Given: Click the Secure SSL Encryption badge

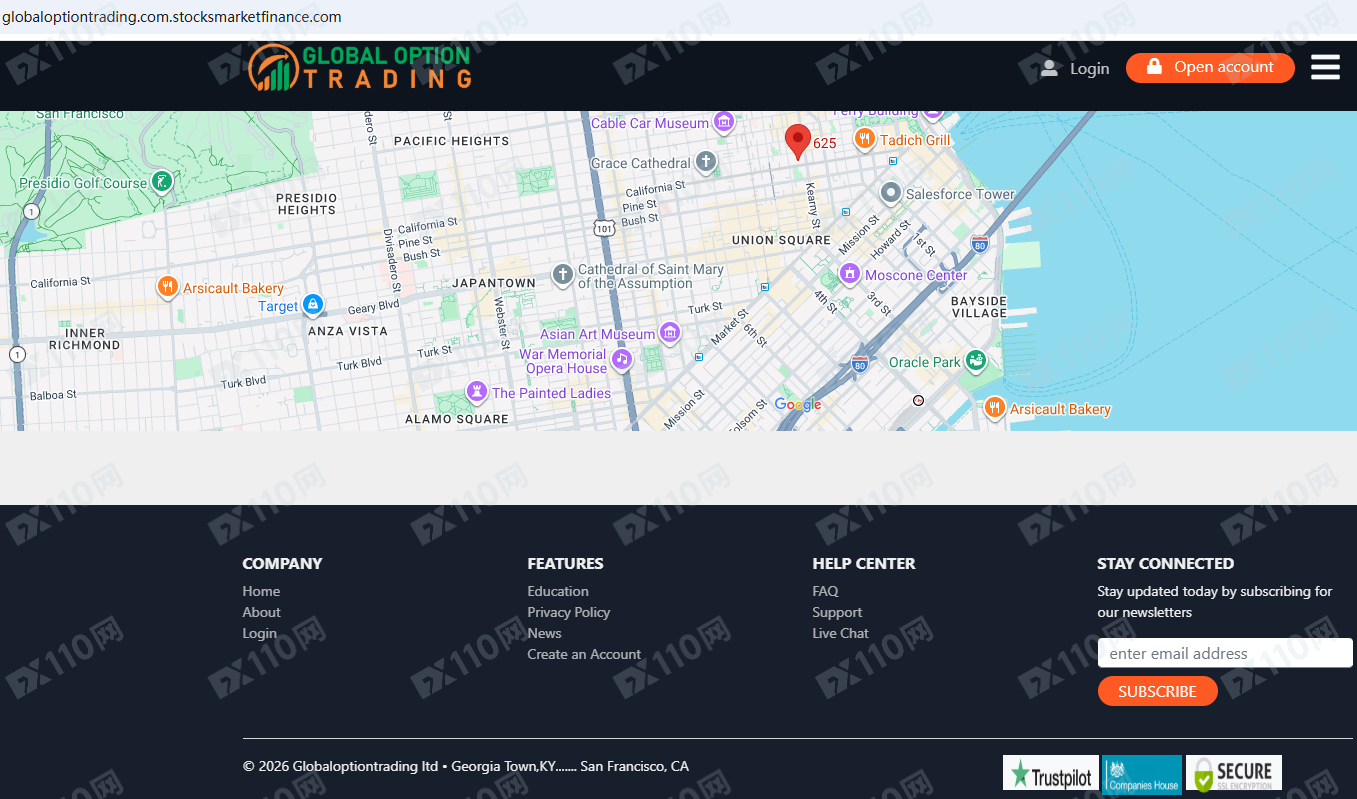Looking at the screenshot, I should point(1233,773).
